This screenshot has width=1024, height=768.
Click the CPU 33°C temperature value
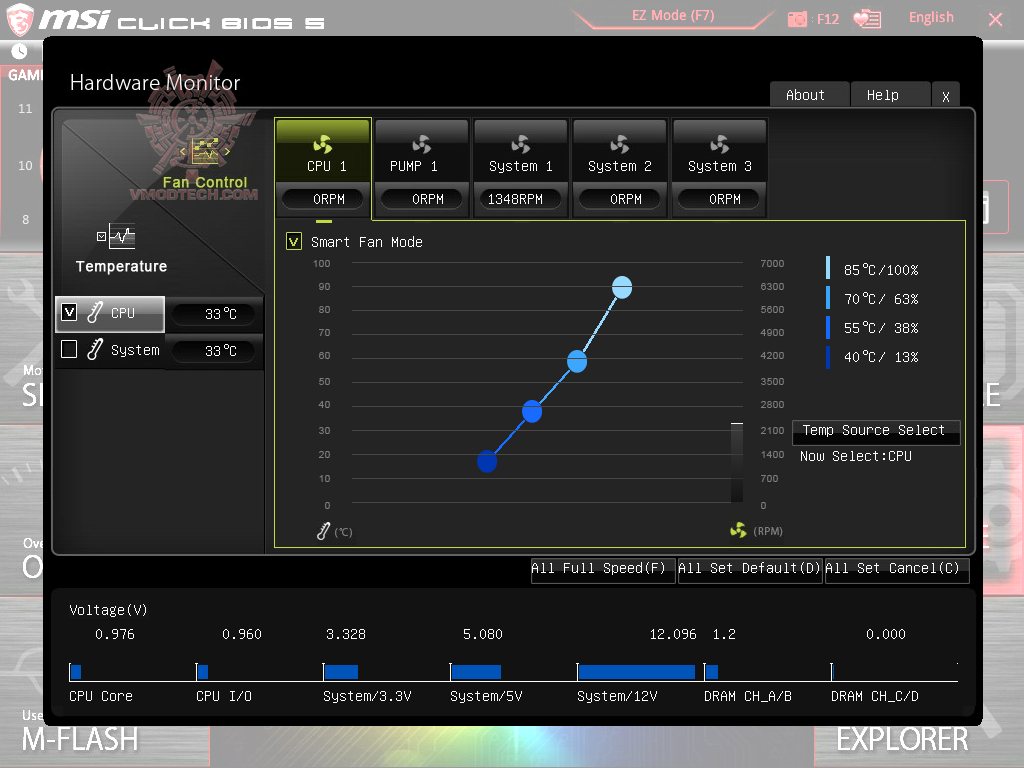[213, 314]
